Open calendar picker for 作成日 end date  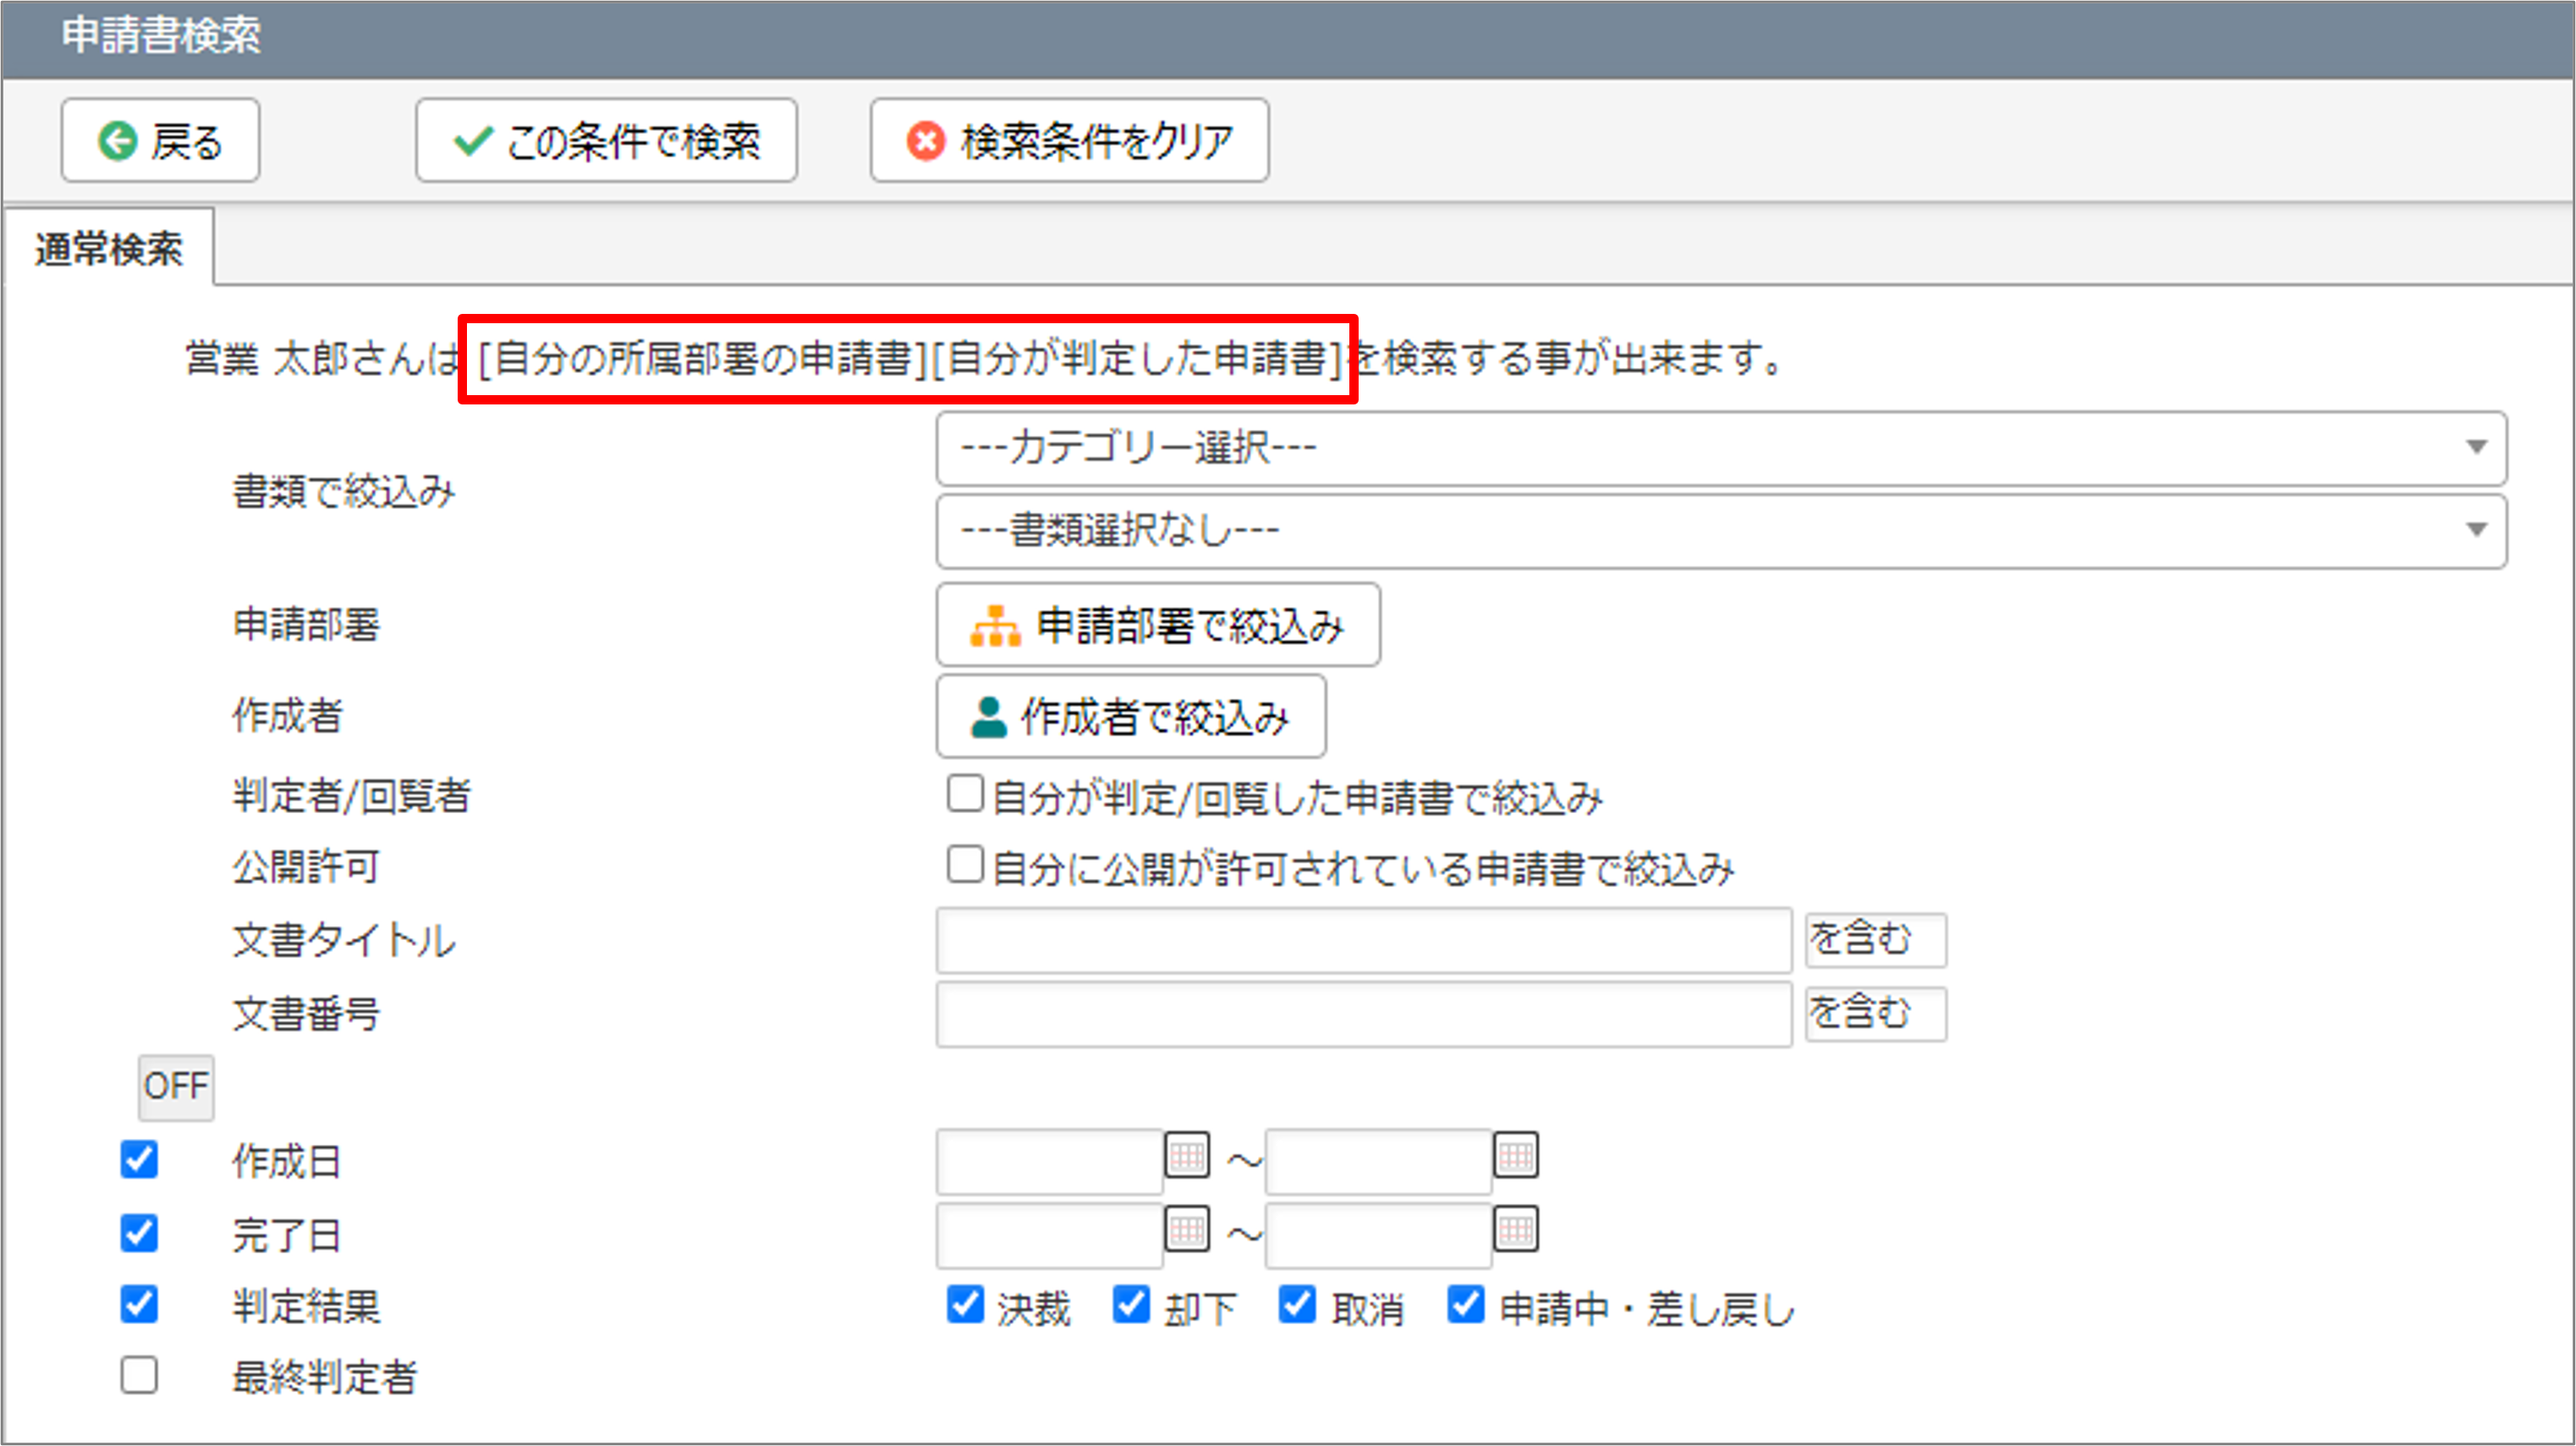(x=1516, y=1156)
